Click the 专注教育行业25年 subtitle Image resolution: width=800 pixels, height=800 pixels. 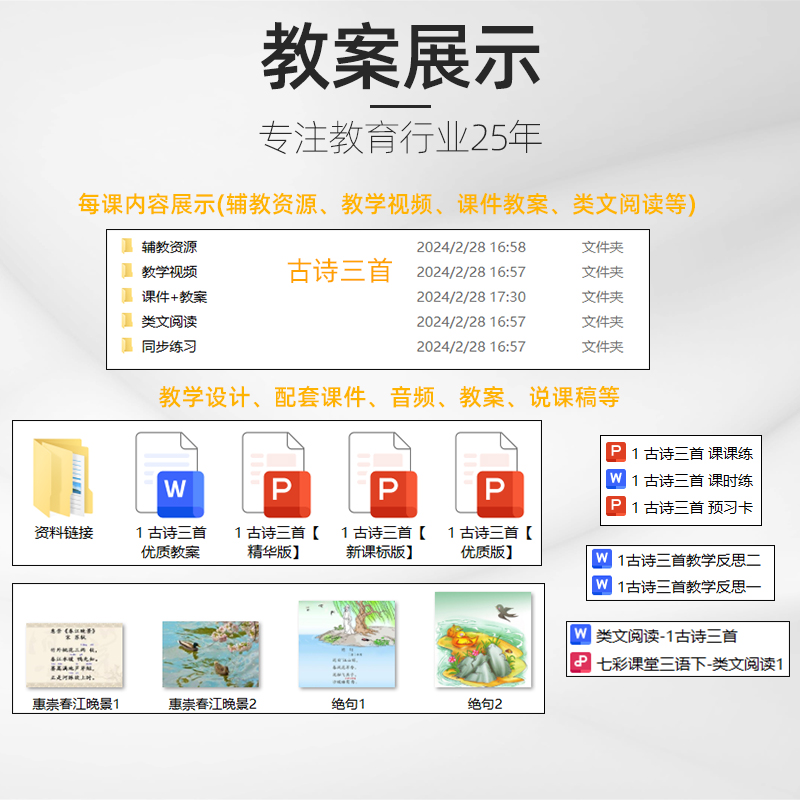401,138
